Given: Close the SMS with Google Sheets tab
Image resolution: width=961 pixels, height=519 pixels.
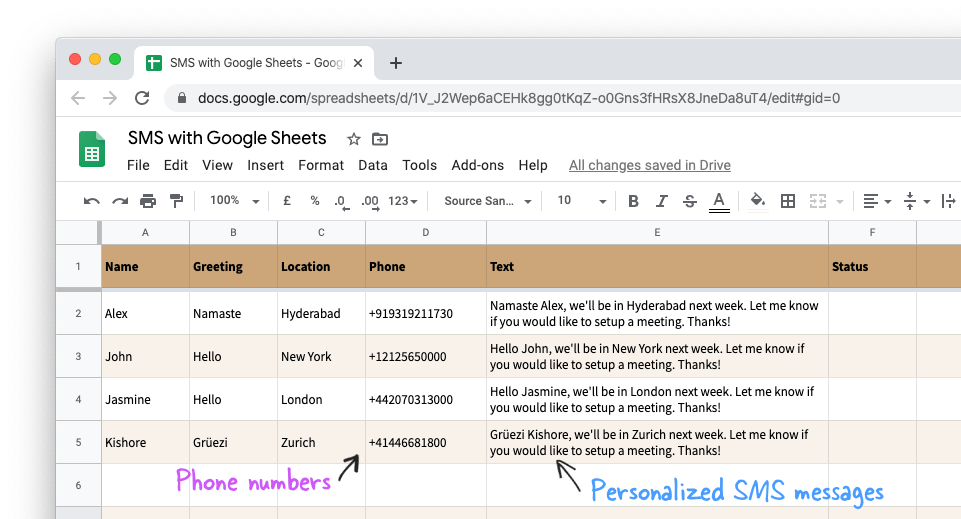Looking at the screenshot, I should coord(358,63).
